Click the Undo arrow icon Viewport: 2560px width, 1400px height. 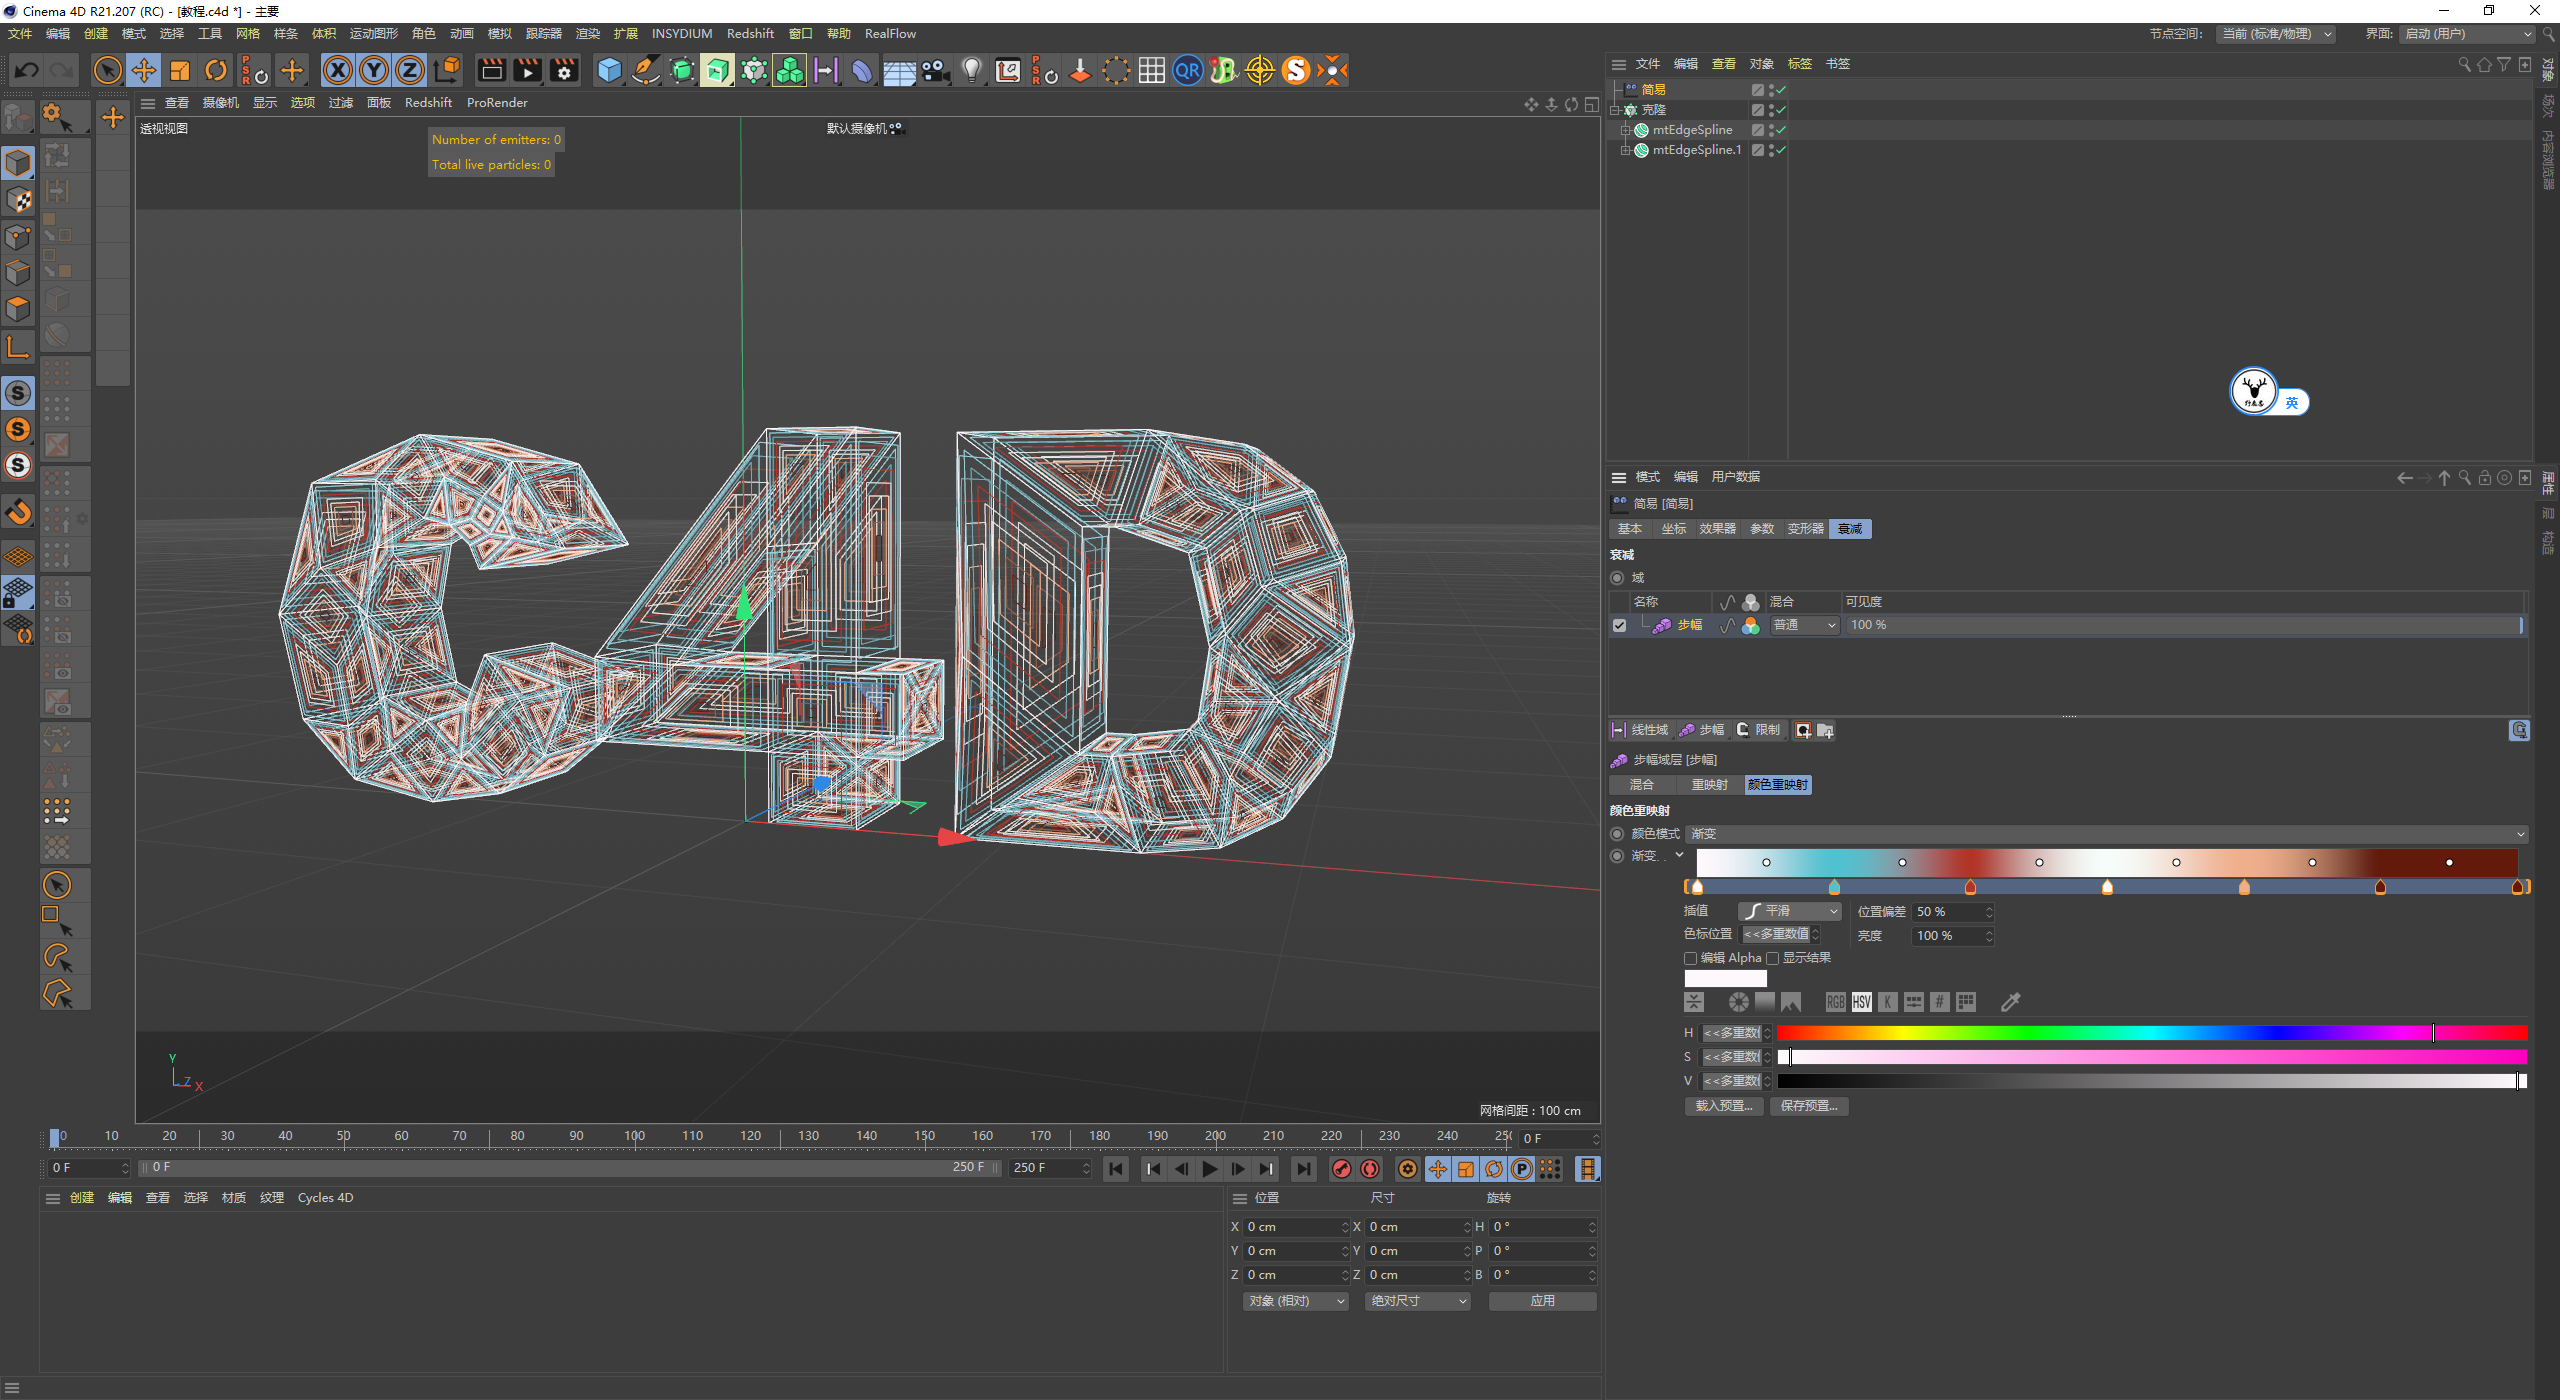27,70
